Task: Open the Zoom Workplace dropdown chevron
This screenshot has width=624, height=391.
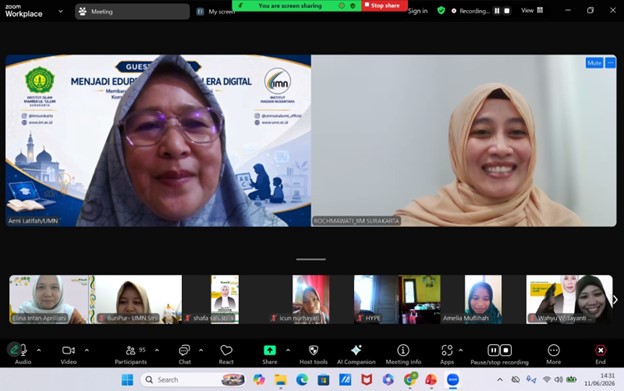Action: pyautogui.click(x=60, y=12)
